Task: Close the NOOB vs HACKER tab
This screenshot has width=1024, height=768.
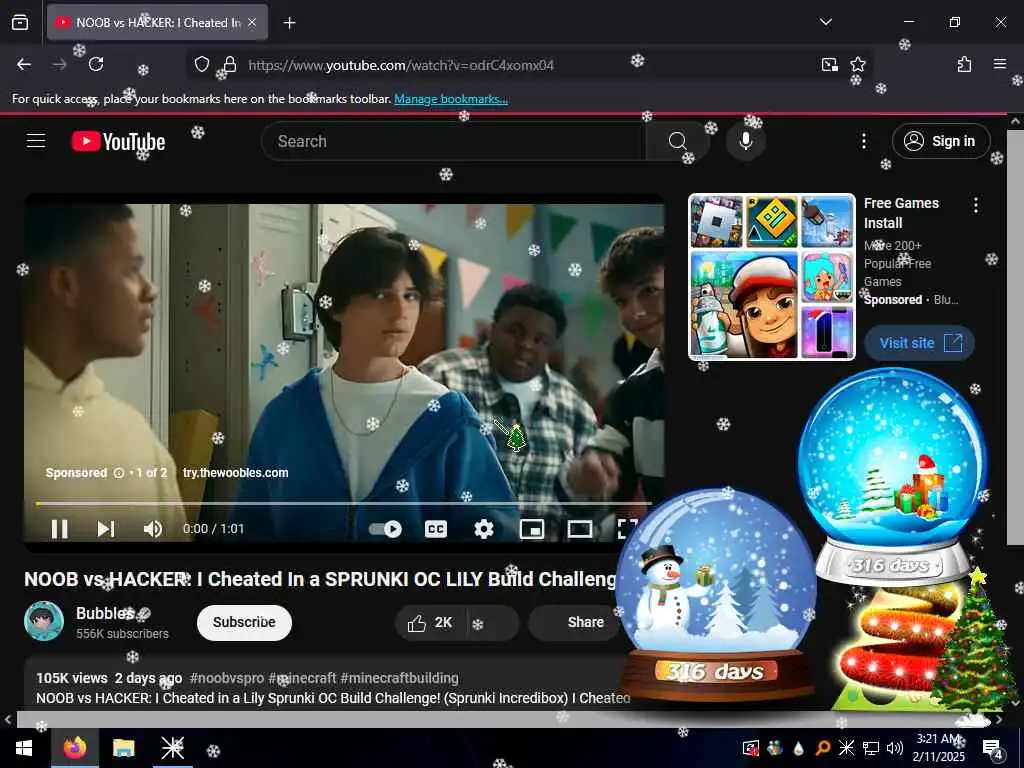Action: (252, 23)
